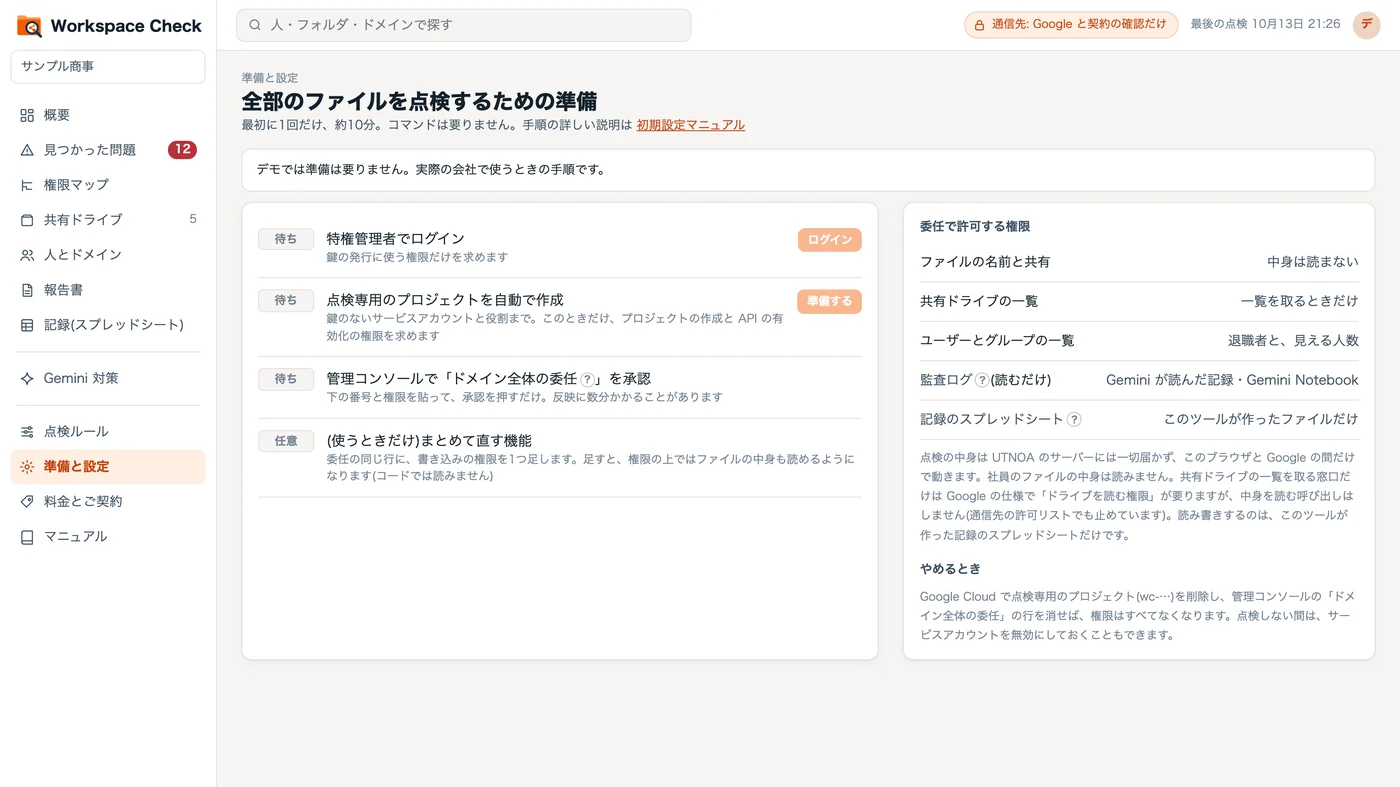Select 共有ドライブ in the sidebar
The width and height of the screenshot is (1400, 787).
coord(108,220)
